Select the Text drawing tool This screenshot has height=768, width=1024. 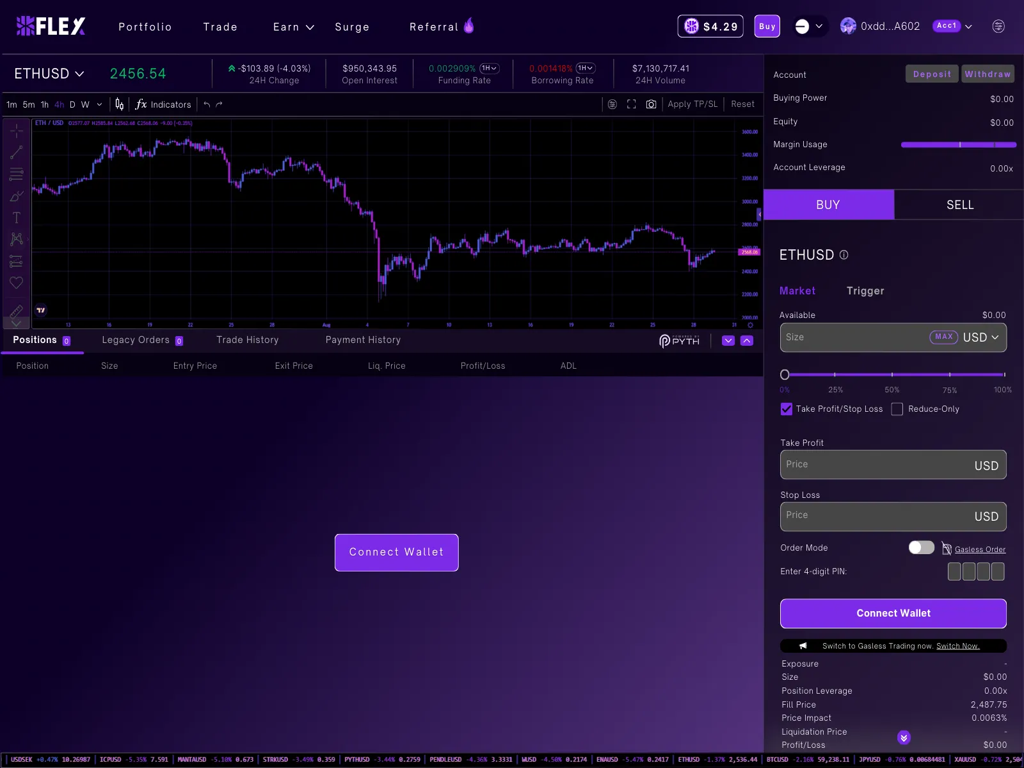(16, 217)
